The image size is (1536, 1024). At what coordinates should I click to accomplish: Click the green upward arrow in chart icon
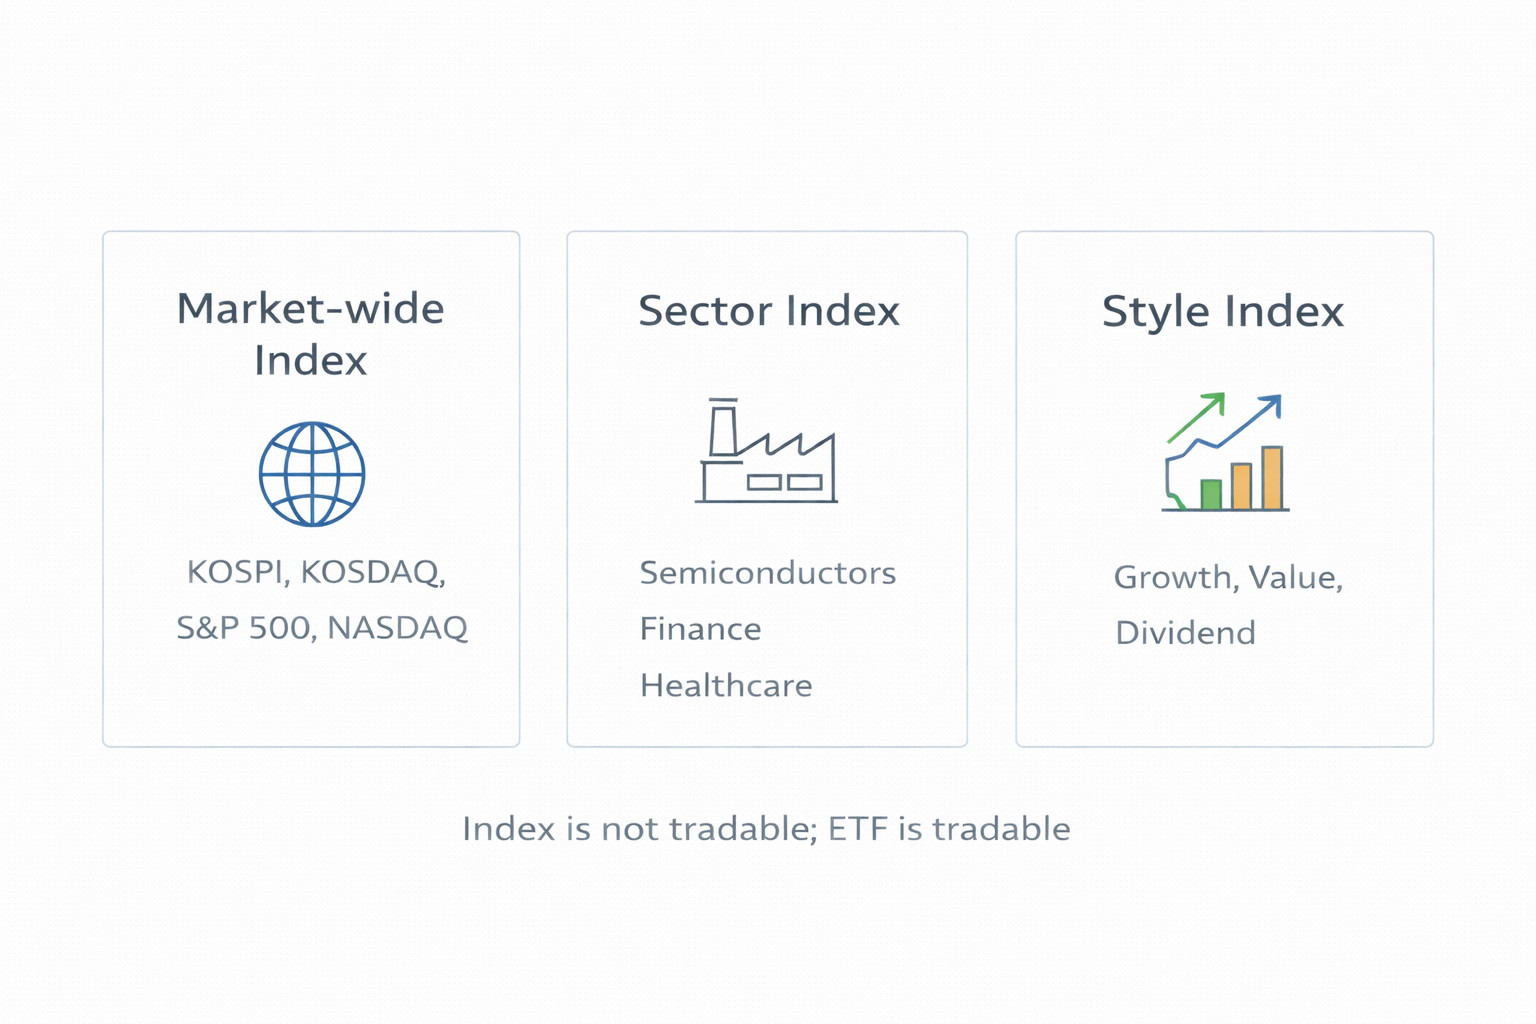(x=1198, y=416)
